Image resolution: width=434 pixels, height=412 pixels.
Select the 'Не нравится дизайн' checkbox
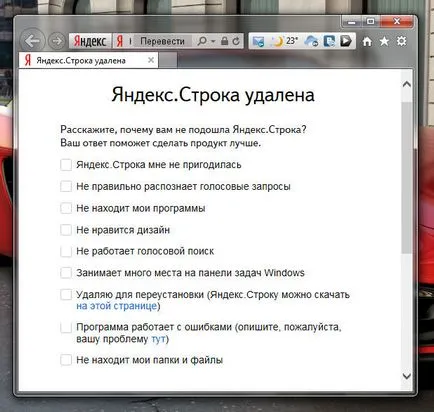pos(66,230)
